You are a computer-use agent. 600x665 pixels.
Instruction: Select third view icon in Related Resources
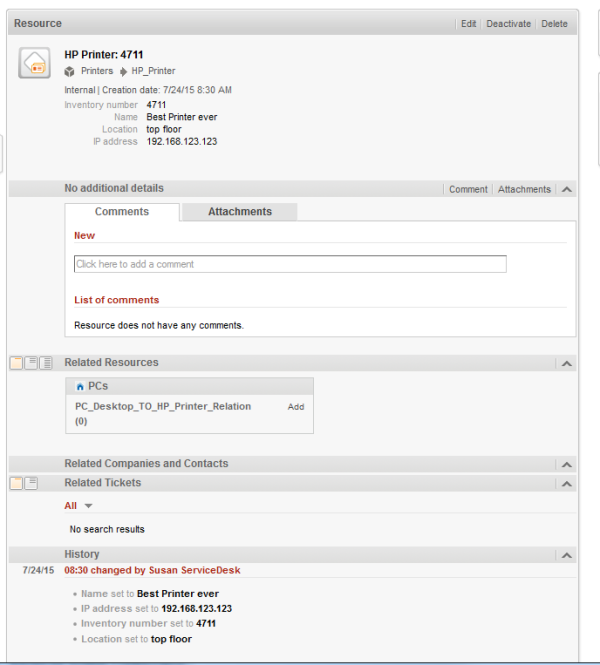click(46, 363)
